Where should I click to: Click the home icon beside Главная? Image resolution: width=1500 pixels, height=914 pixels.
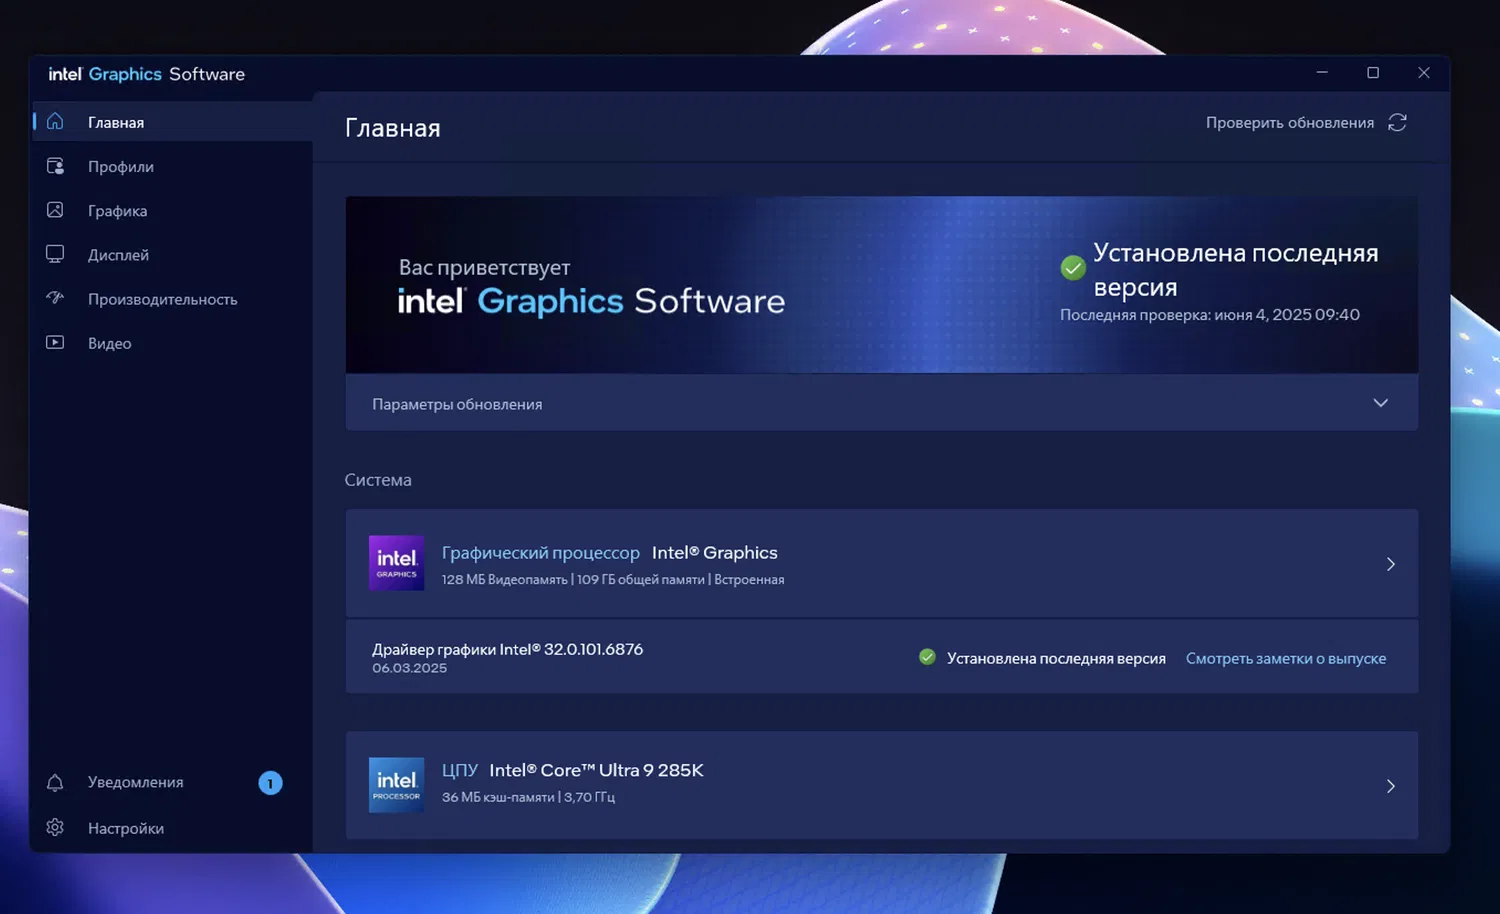[55, 121]
